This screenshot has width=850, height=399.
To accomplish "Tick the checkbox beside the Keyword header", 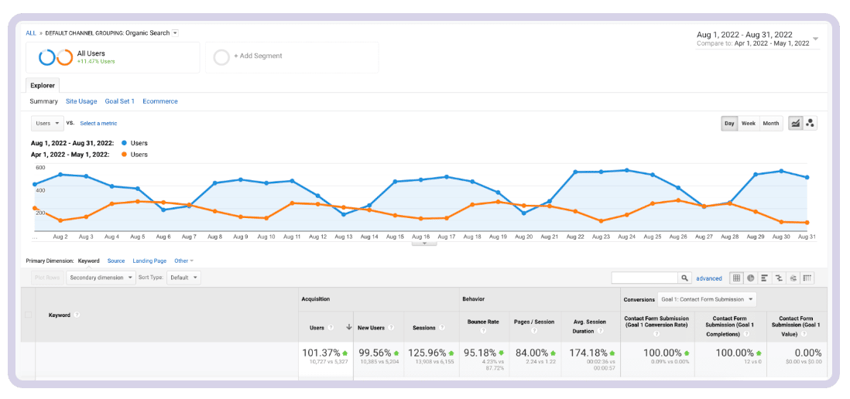I will coord(28,314).
